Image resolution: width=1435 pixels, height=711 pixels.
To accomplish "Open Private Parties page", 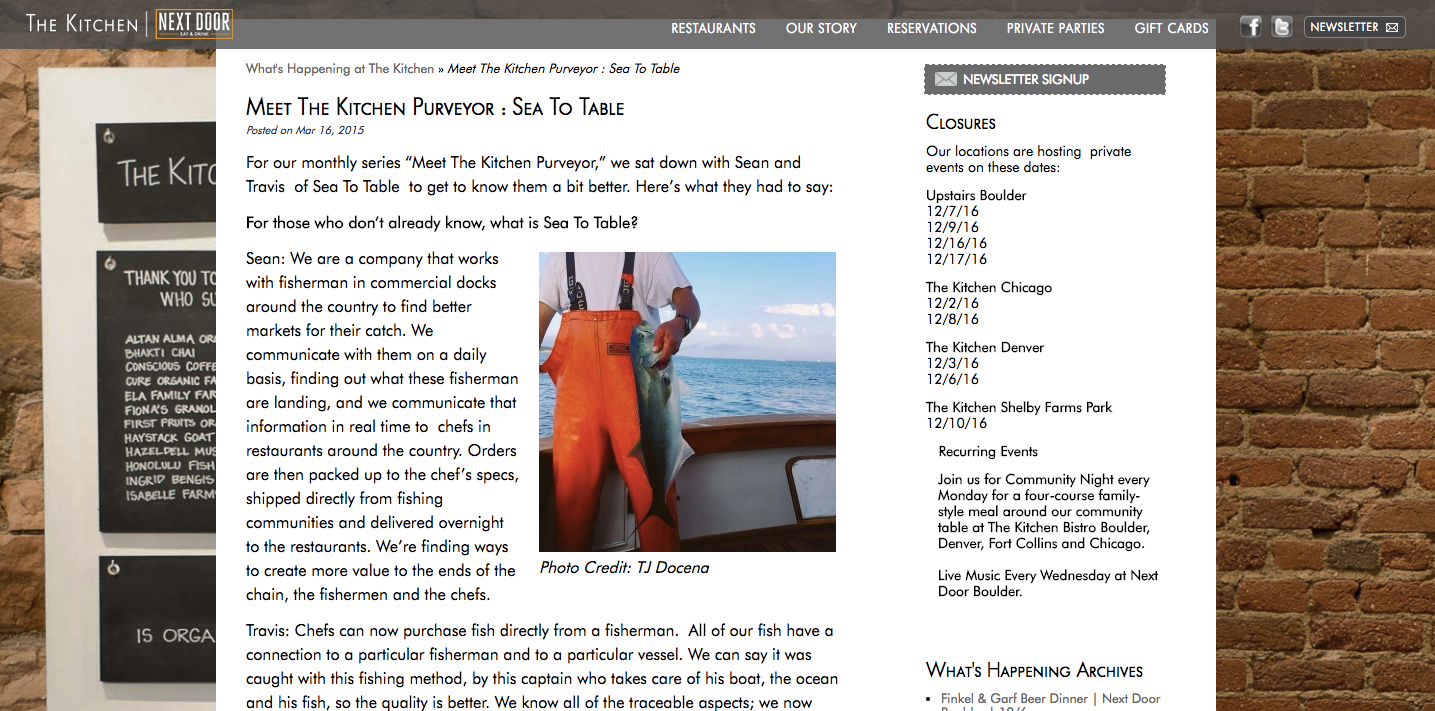I will coord(1055,28).
